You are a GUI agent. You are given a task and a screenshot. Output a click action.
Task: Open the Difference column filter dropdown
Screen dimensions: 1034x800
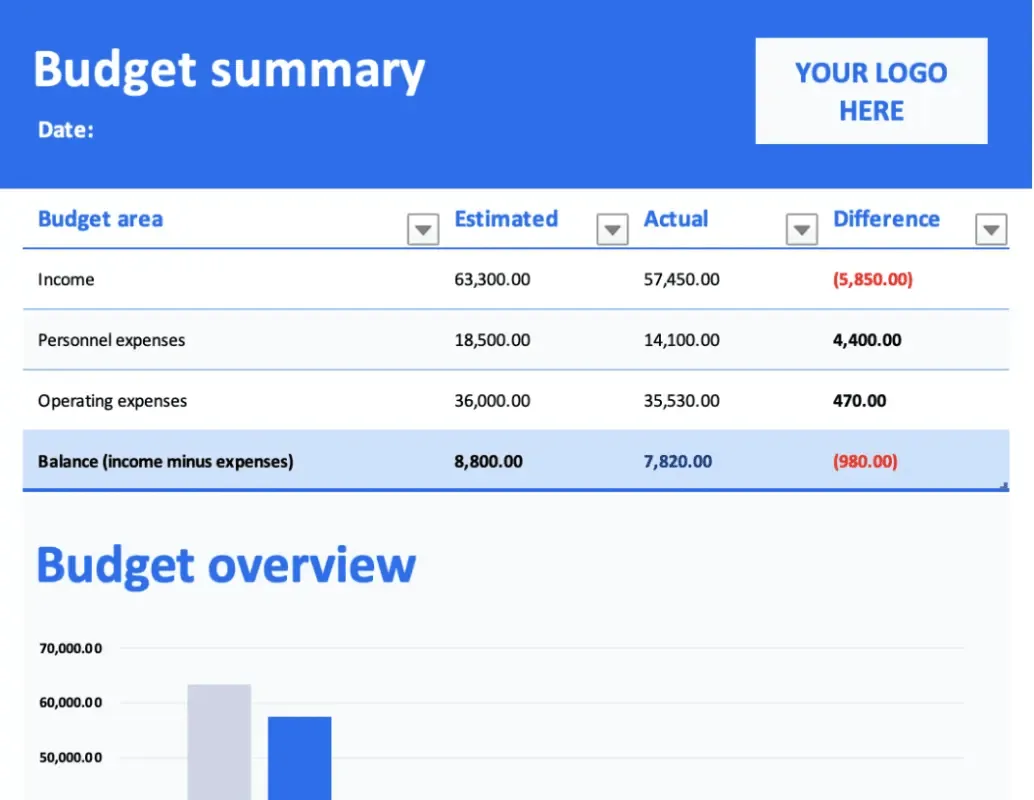(990, 229)
